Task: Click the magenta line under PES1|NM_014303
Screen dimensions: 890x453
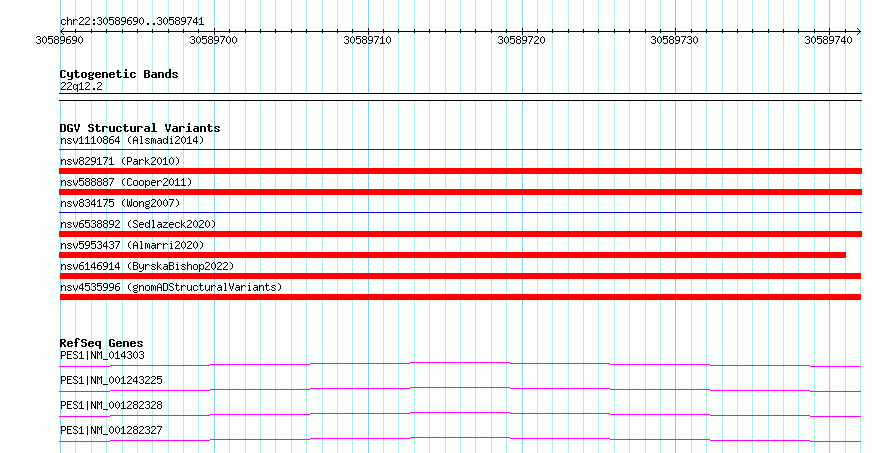Action: point(460,363)
